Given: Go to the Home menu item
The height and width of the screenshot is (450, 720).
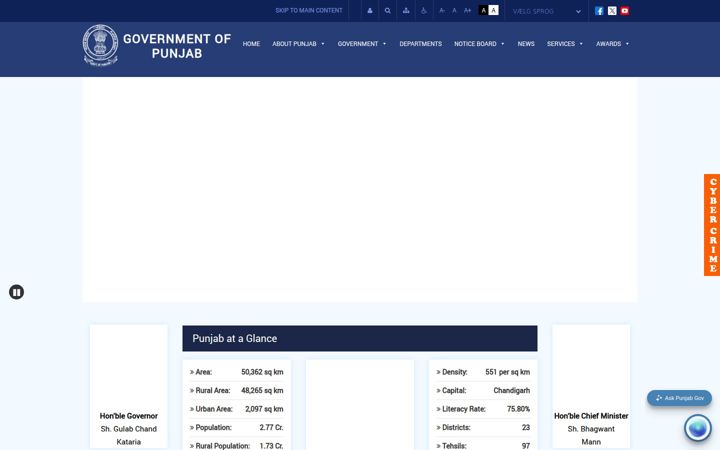Looking at the screenshot, I should point(251,44).
